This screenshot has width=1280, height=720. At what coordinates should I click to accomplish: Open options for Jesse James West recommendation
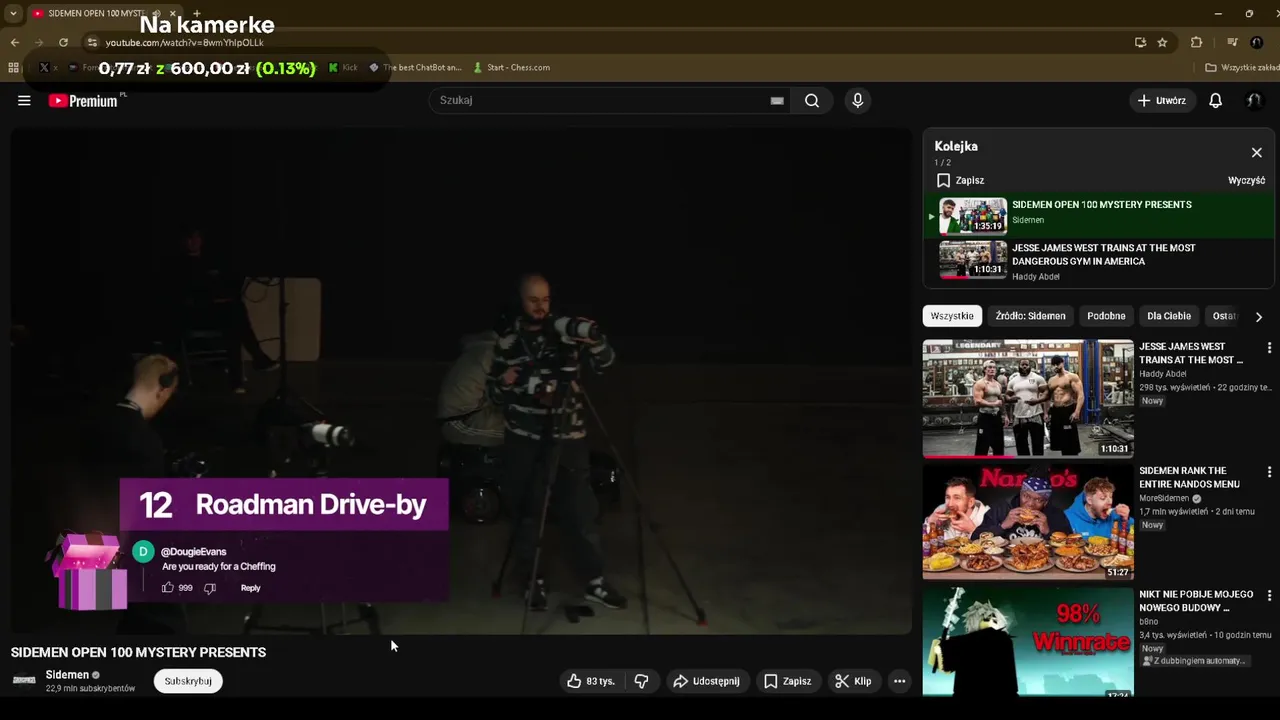click(x=1269, y=348)
